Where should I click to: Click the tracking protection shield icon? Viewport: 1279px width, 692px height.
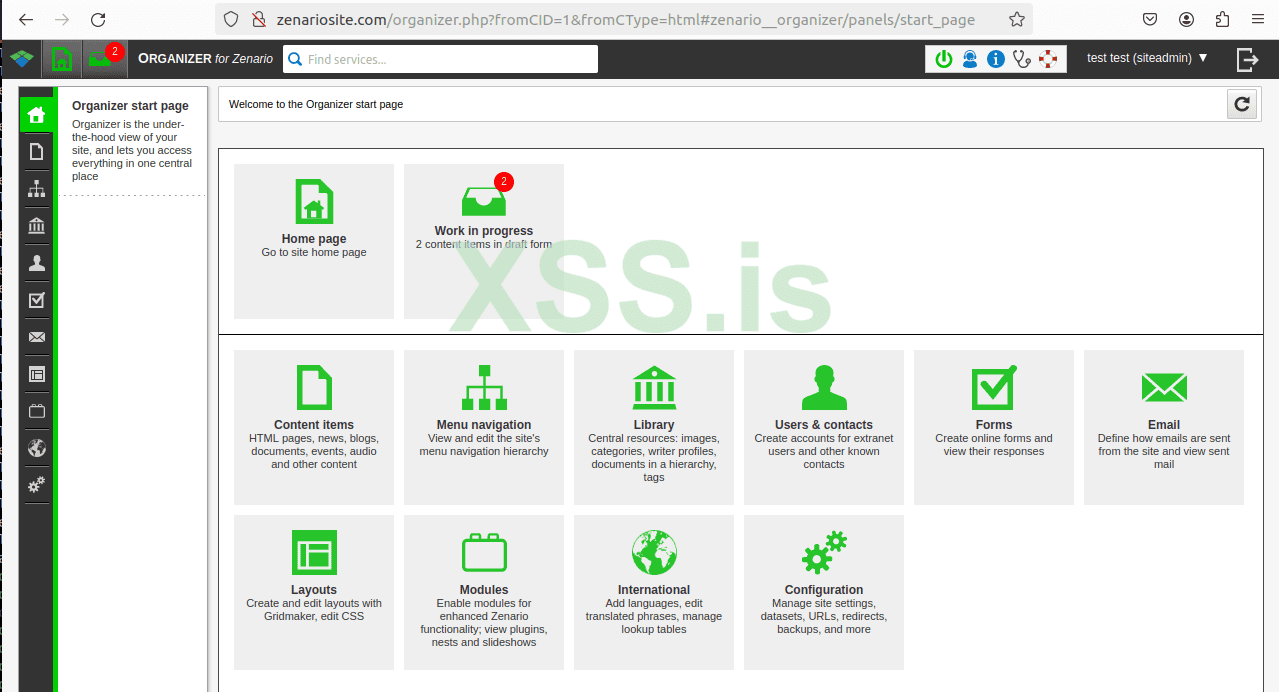231,19
